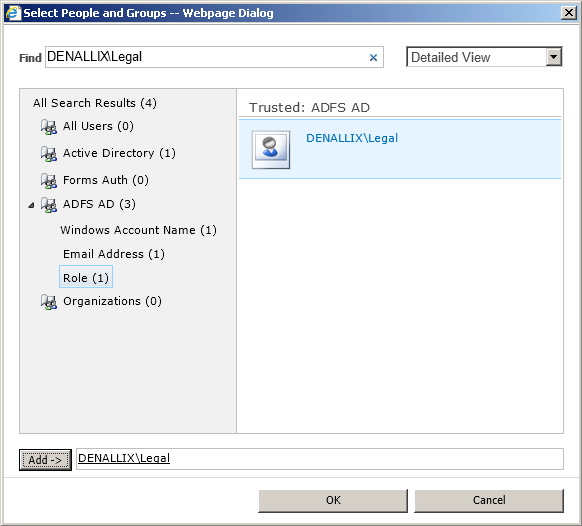The width and height of the screenshot is (582, 526).
Task: Select All Search Results (4)
Action: (x=95, y=103)
